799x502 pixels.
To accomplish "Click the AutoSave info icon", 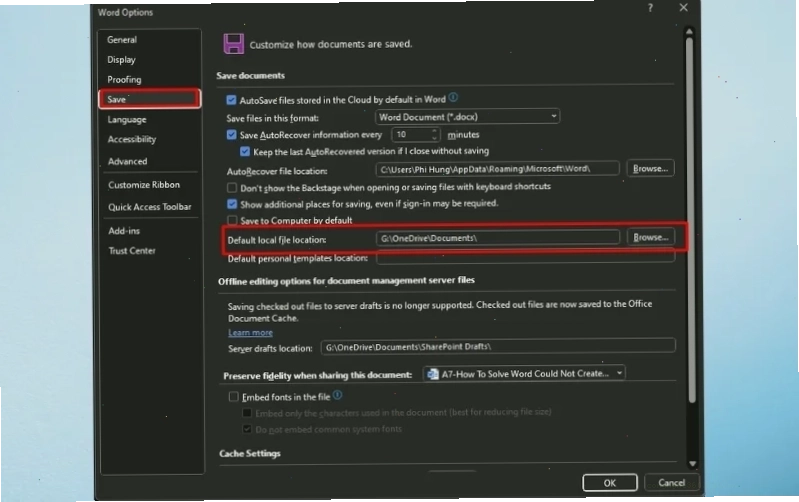I will 453,97.
